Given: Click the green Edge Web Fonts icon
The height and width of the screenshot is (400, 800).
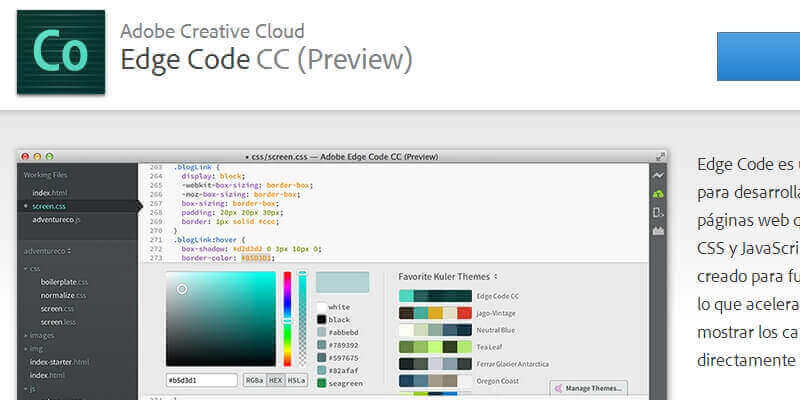Looking at the screenshot, I should (x=658, y=194).
